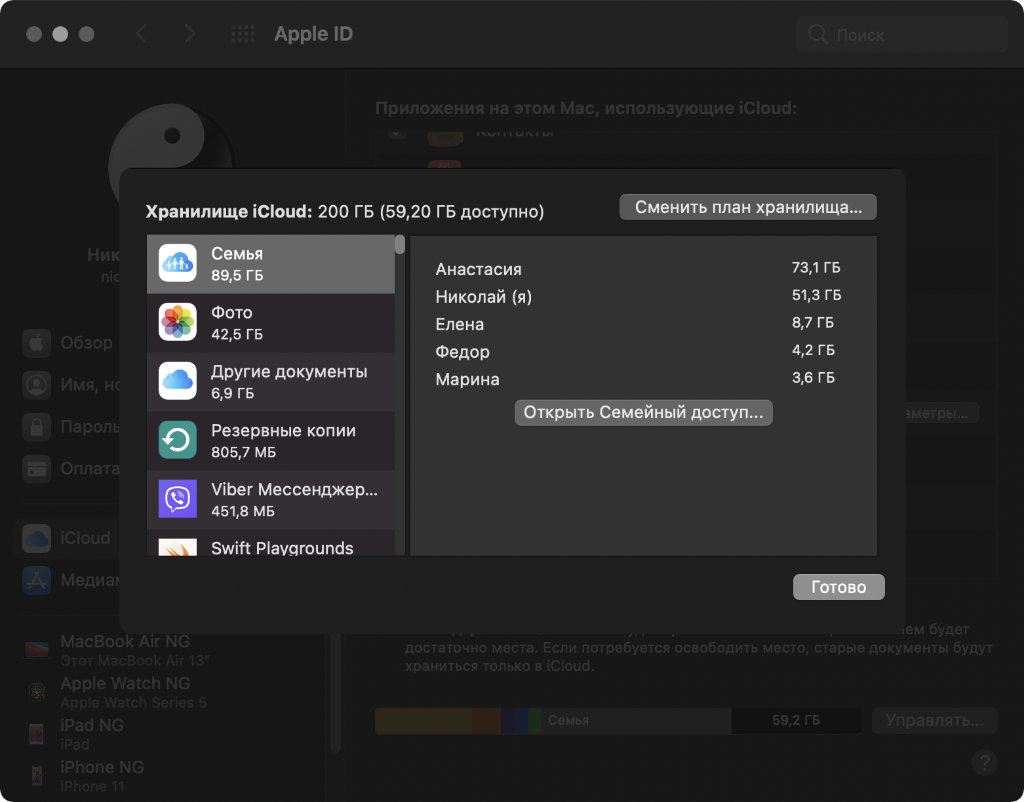This screenshot has width=1024, height=802.
Task: Click the Фото app icon
Action: [178, 322]
